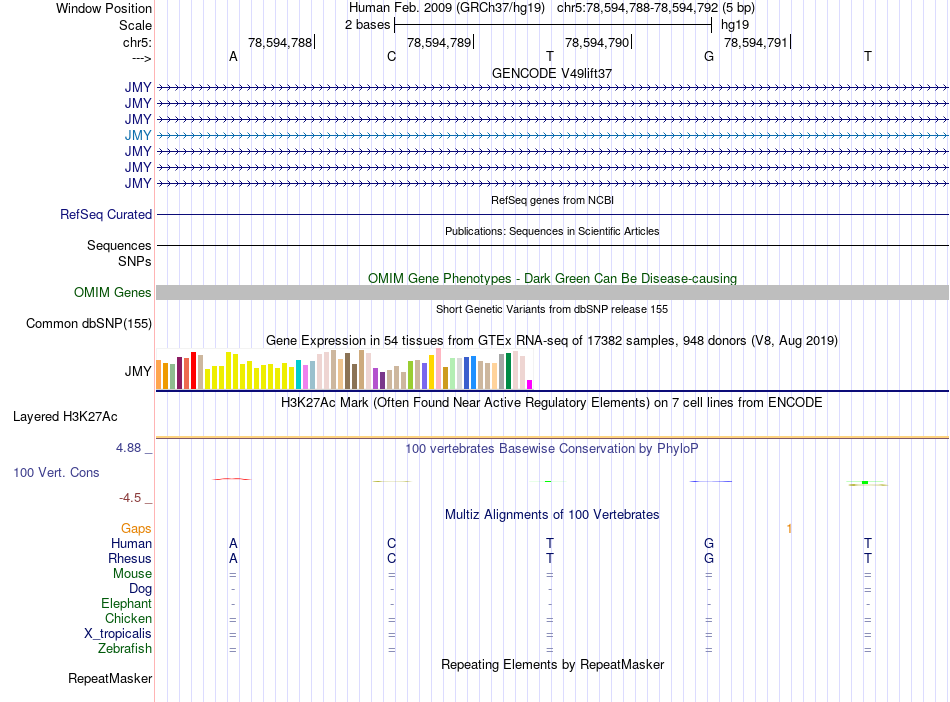Click the X_tropicalis species label
The height and width of the screenshot is (702, 950).
[x=118, y=634]
